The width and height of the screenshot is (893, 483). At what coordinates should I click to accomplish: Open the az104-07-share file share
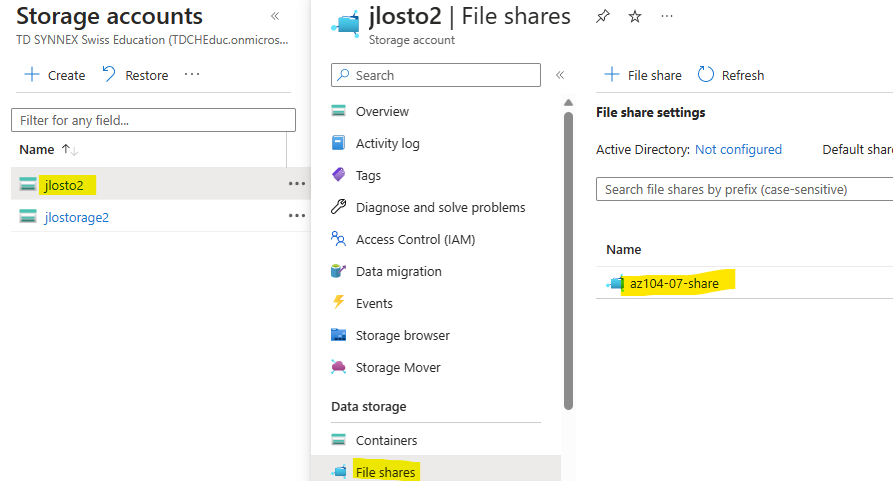coord(674,283)
